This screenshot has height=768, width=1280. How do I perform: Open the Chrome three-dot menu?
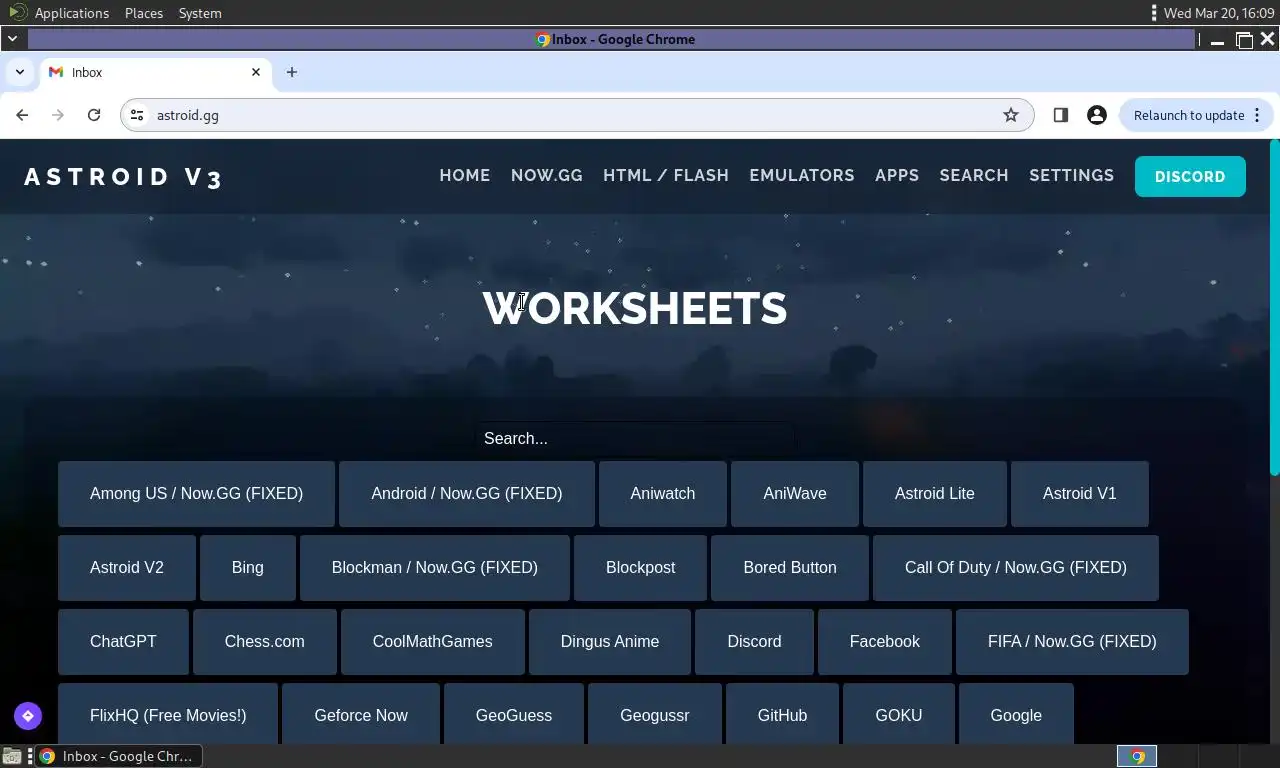click(x=1257, y=115)
